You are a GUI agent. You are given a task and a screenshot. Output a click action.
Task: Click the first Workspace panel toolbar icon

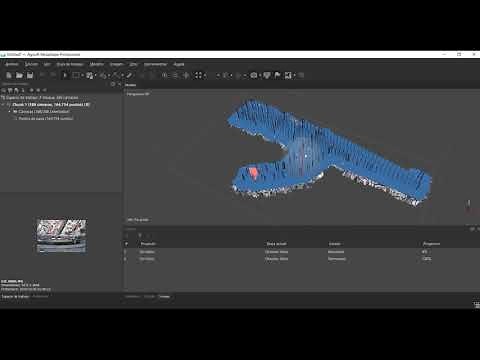(x=4, y=90)
